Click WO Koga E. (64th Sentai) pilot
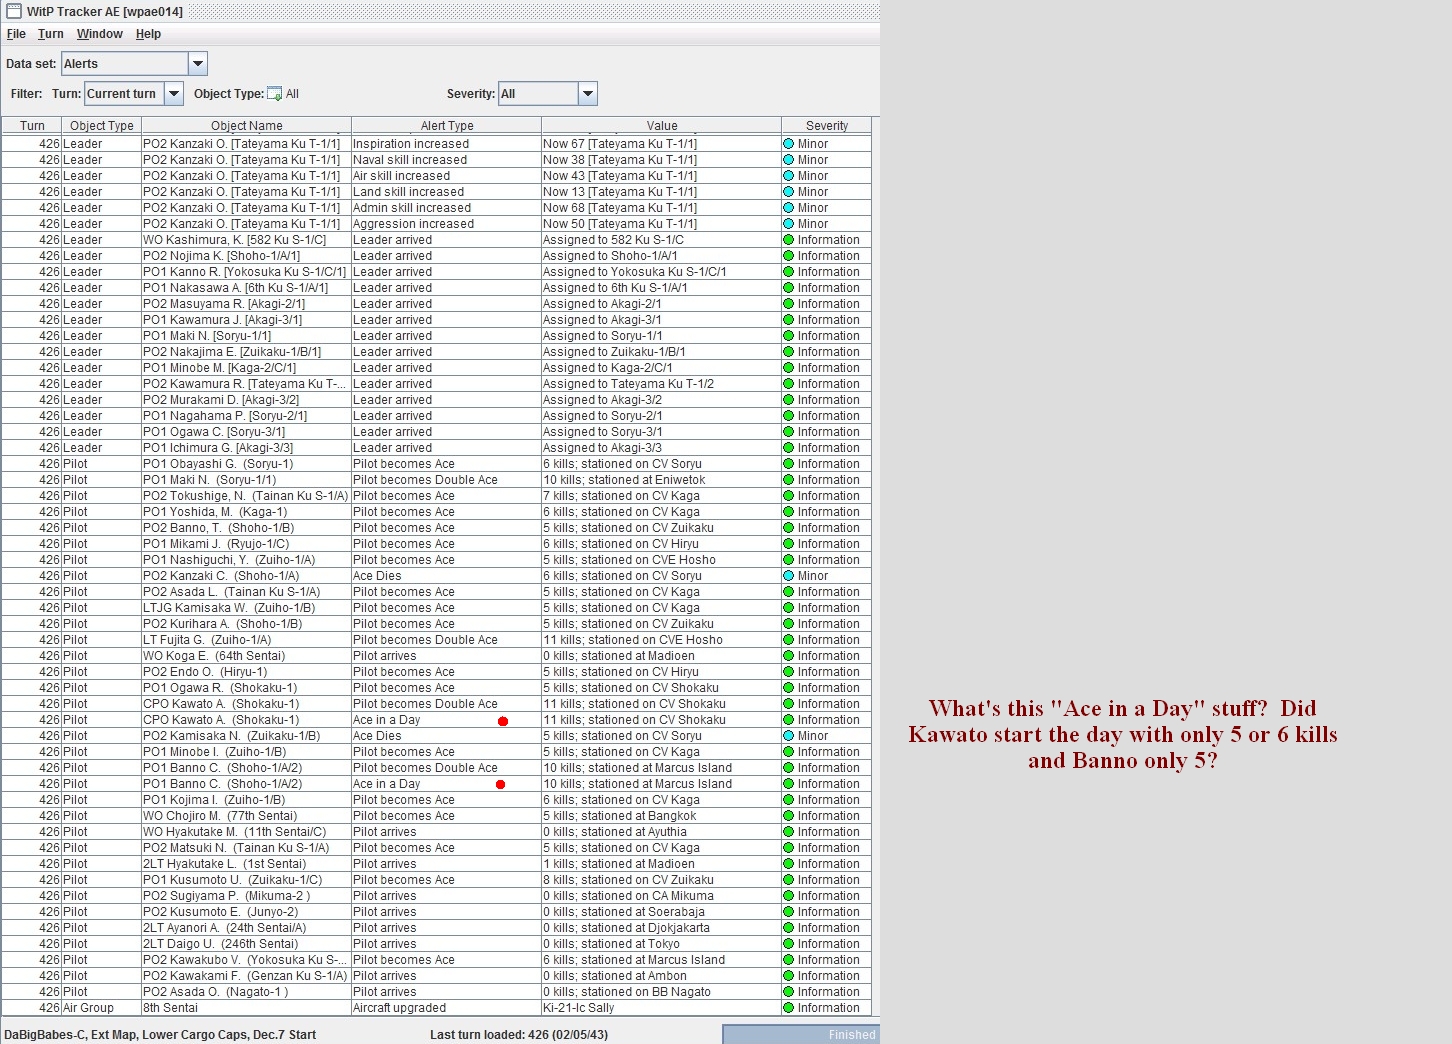Viewport: 1452px width, 1044px height. pos(214,656)
